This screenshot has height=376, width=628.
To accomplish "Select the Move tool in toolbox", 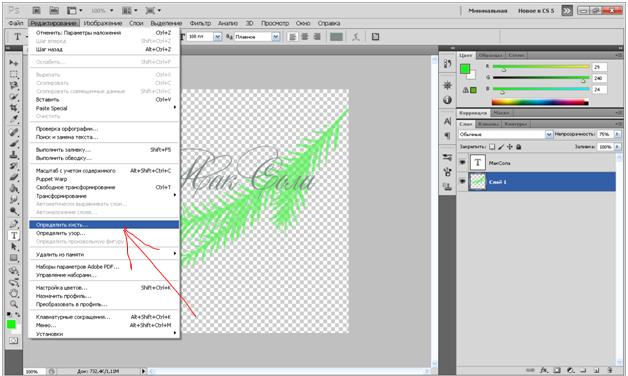I will coord(14,63).
